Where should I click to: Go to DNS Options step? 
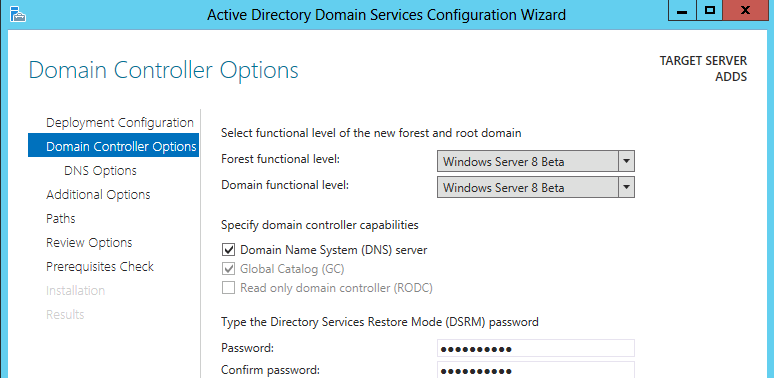[100, 171]
